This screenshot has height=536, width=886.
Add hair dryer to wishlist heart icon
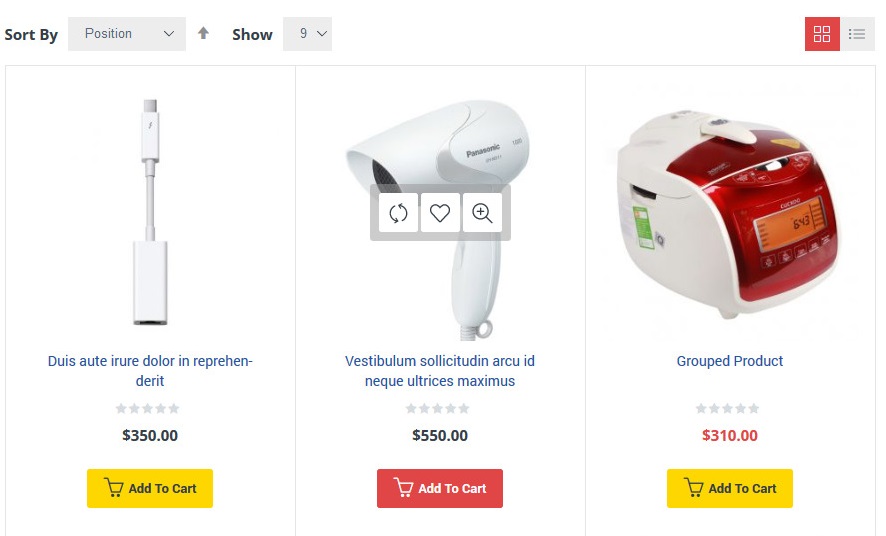(x=440, y=213)
